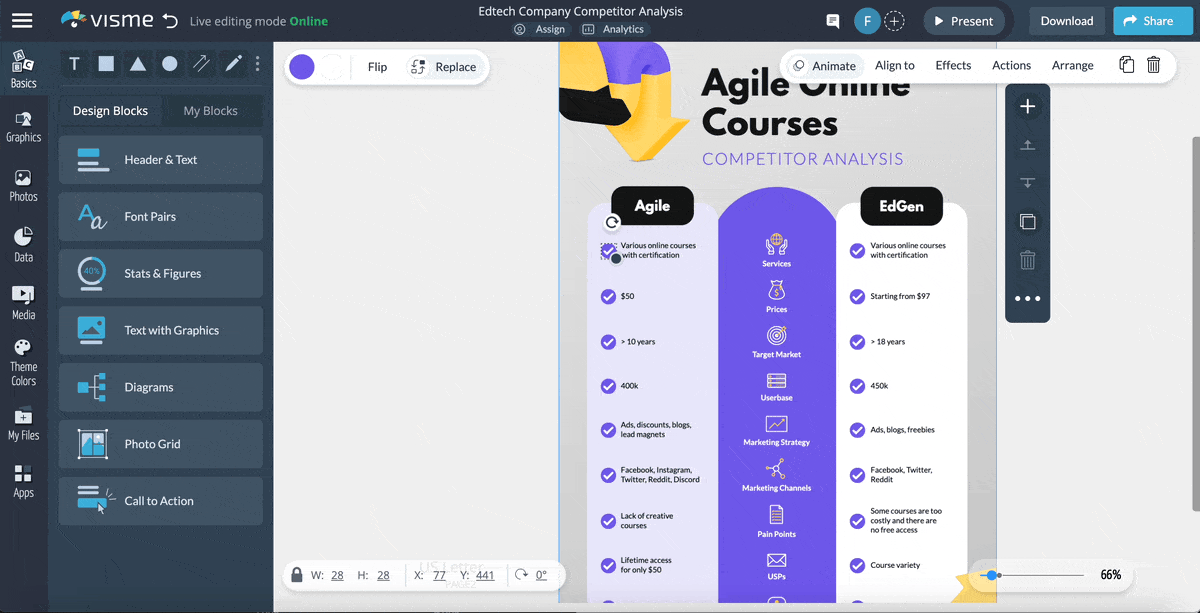Open the comments speech bubble
The height and width of the screenshot is (613, 1200).
(832, 21)
